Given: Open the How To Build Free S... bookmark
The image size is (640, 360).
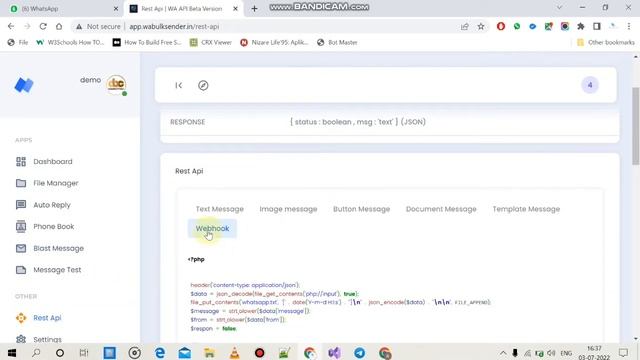Looking at the screenshot, I should coord(147,42).
